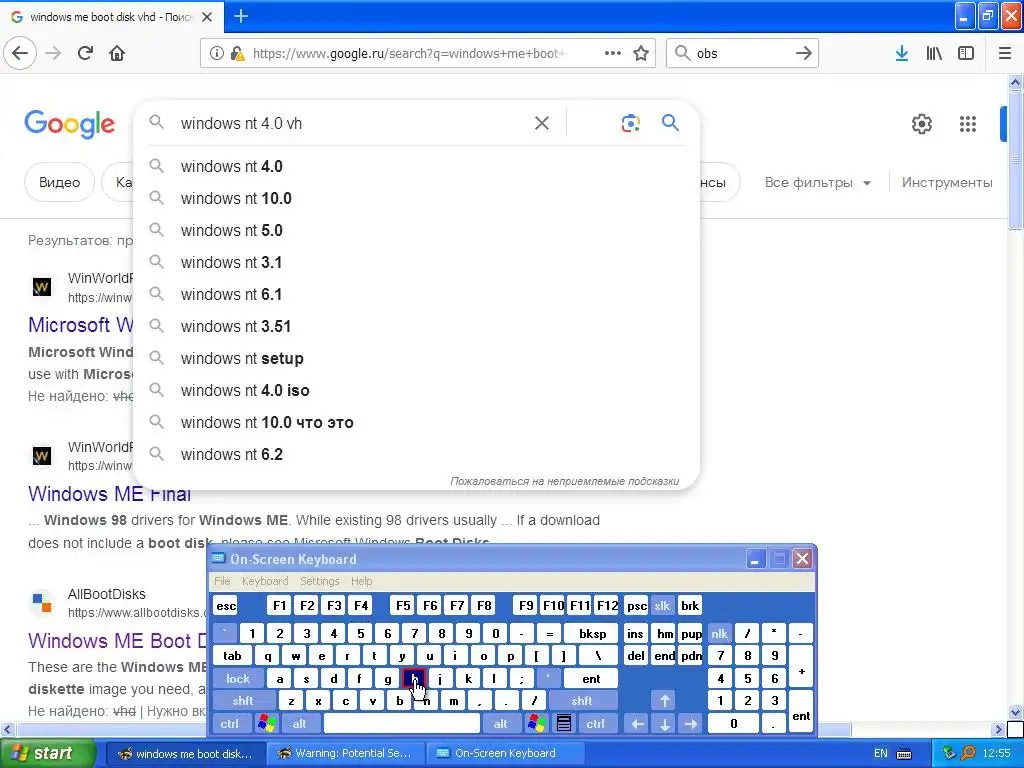Choose suggestion windows nt 10.0 что это

416,423
